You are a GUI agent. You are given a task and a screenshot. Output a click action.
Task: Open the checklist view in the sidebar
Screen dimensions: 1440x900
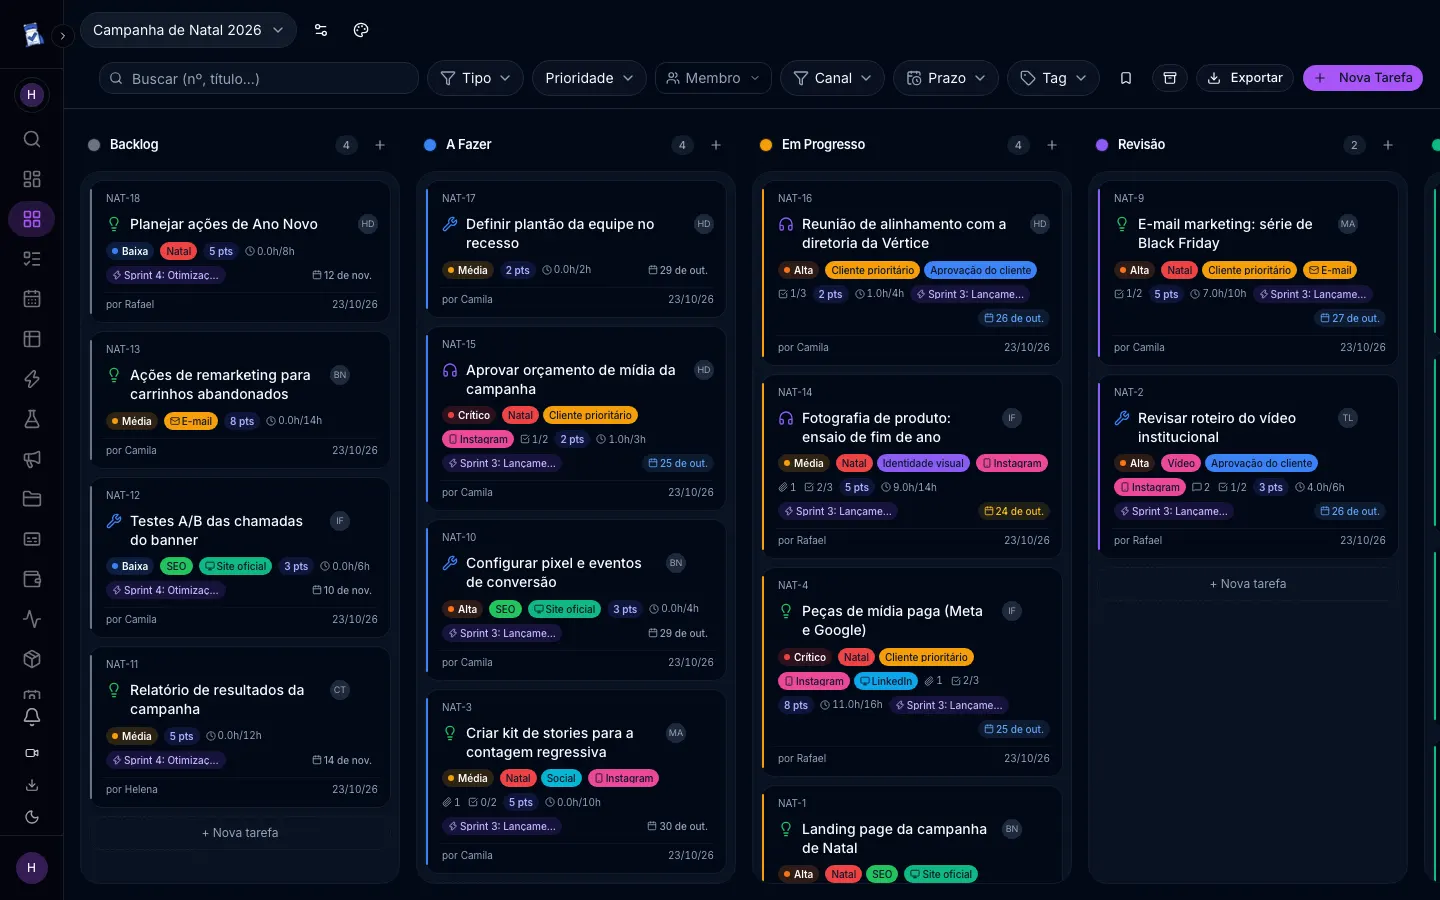[x=32, y=259]
